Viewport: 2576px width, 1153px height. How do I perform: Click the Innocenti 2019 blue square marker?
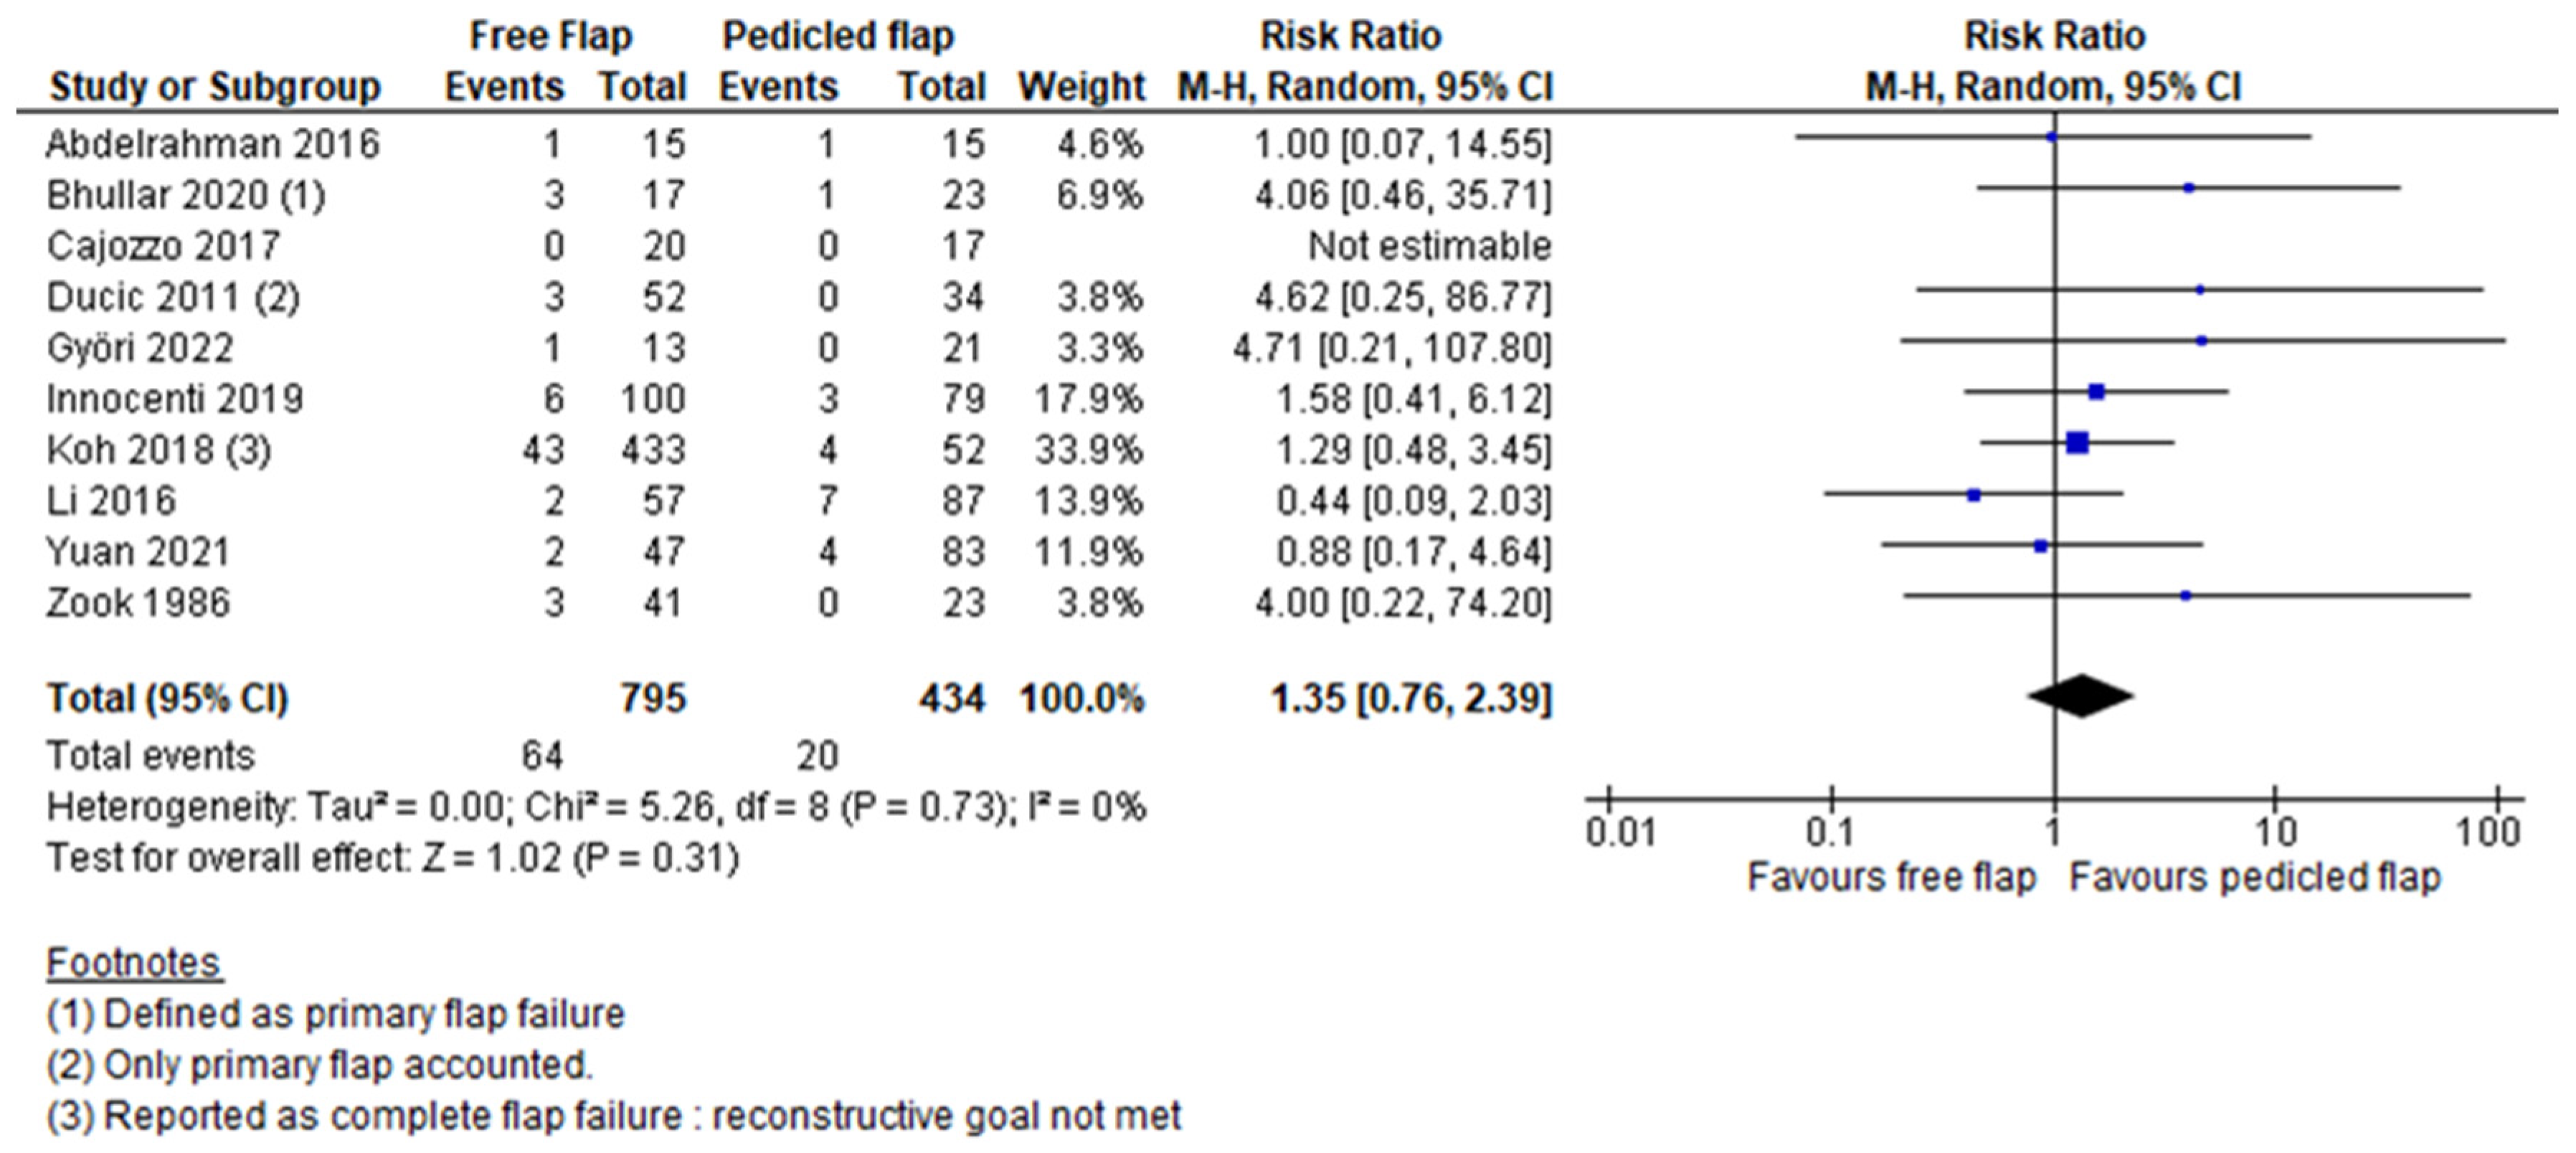click(x=2096, y=392)
